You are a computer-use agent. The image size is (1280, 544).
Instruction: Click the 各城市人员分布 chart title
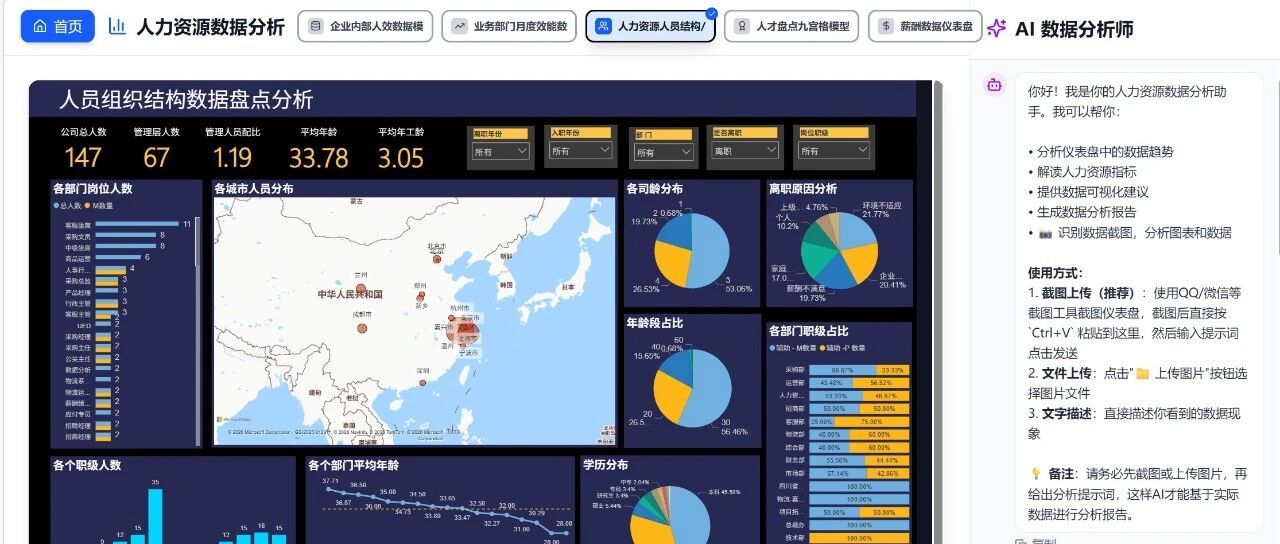(254, 188)
